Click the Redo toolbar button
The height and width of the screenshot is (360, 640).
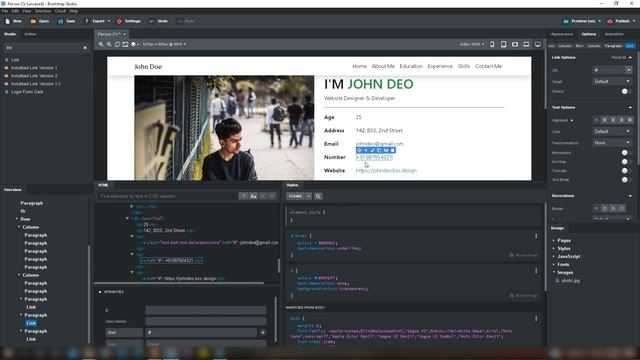point(186,21)
